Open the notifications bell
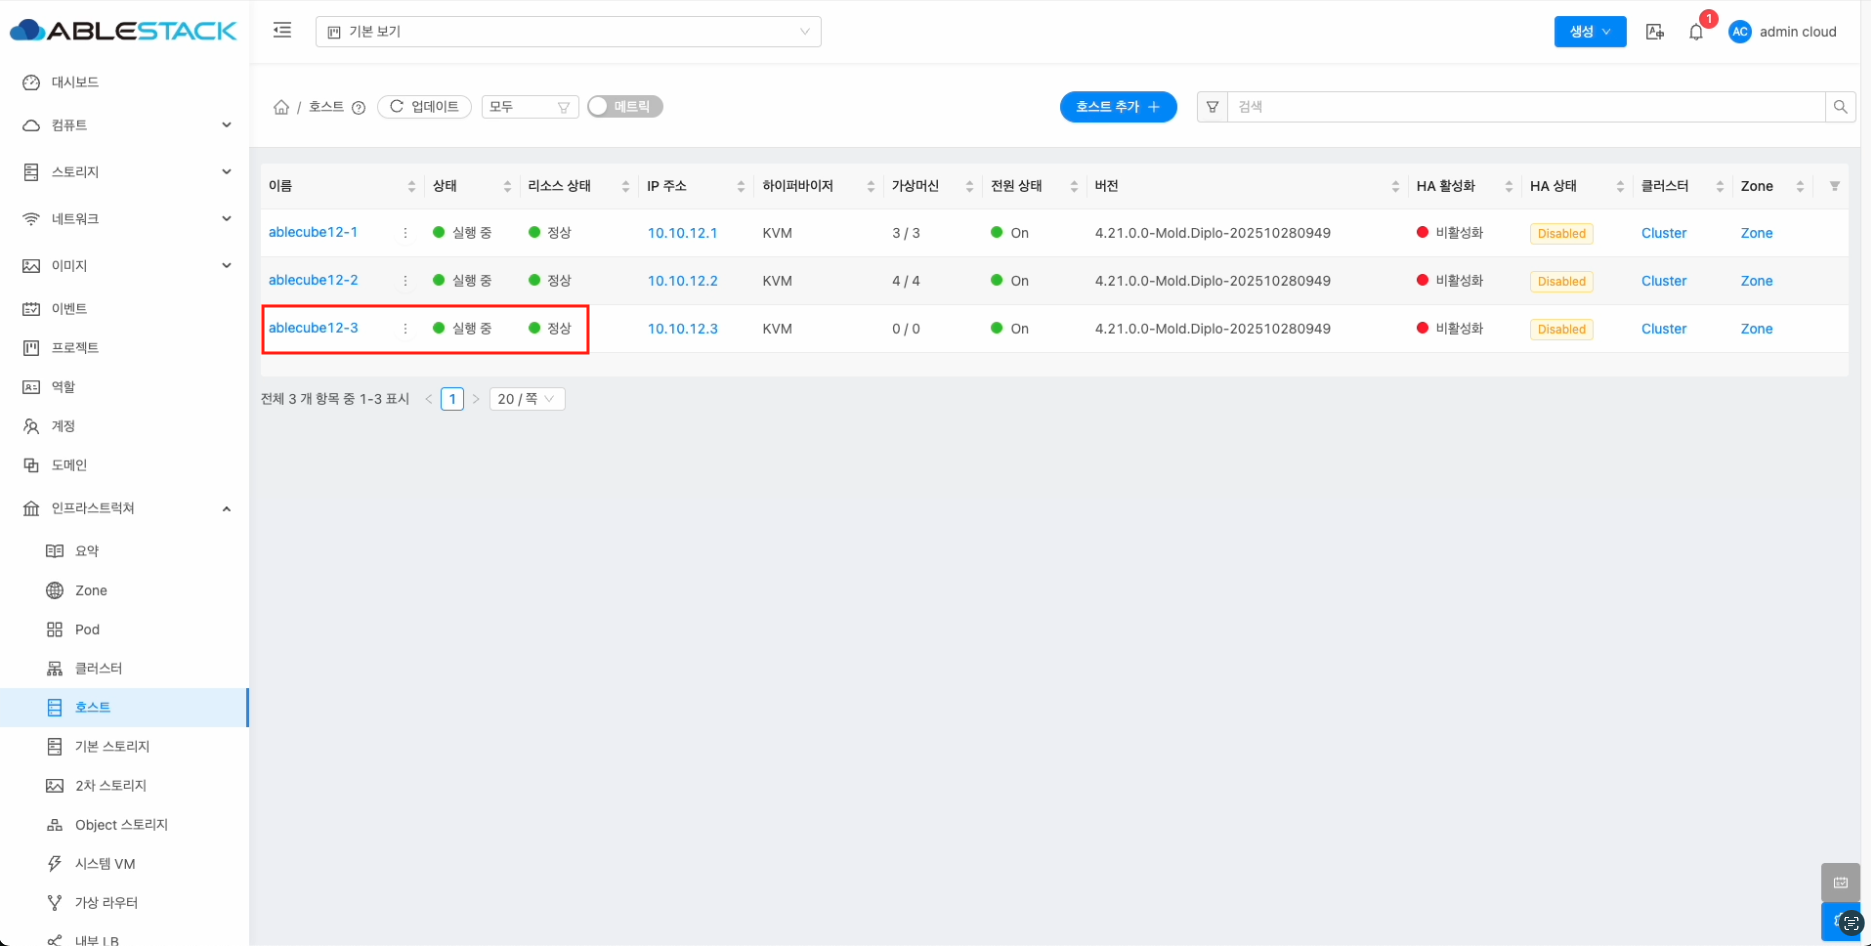 point(1696,32)
